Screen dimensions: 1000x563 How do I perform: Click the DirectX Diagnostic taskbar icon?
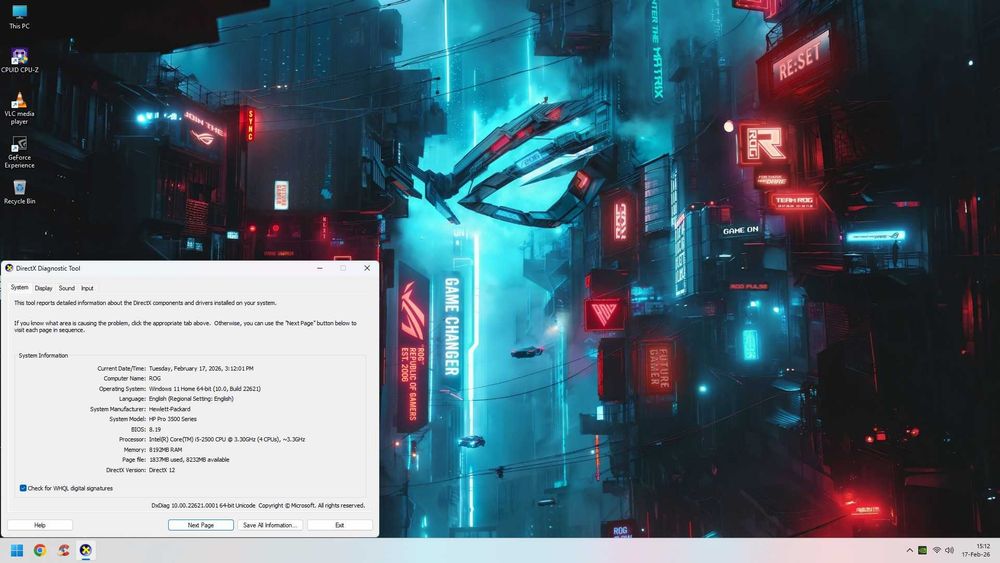[85, 550]
